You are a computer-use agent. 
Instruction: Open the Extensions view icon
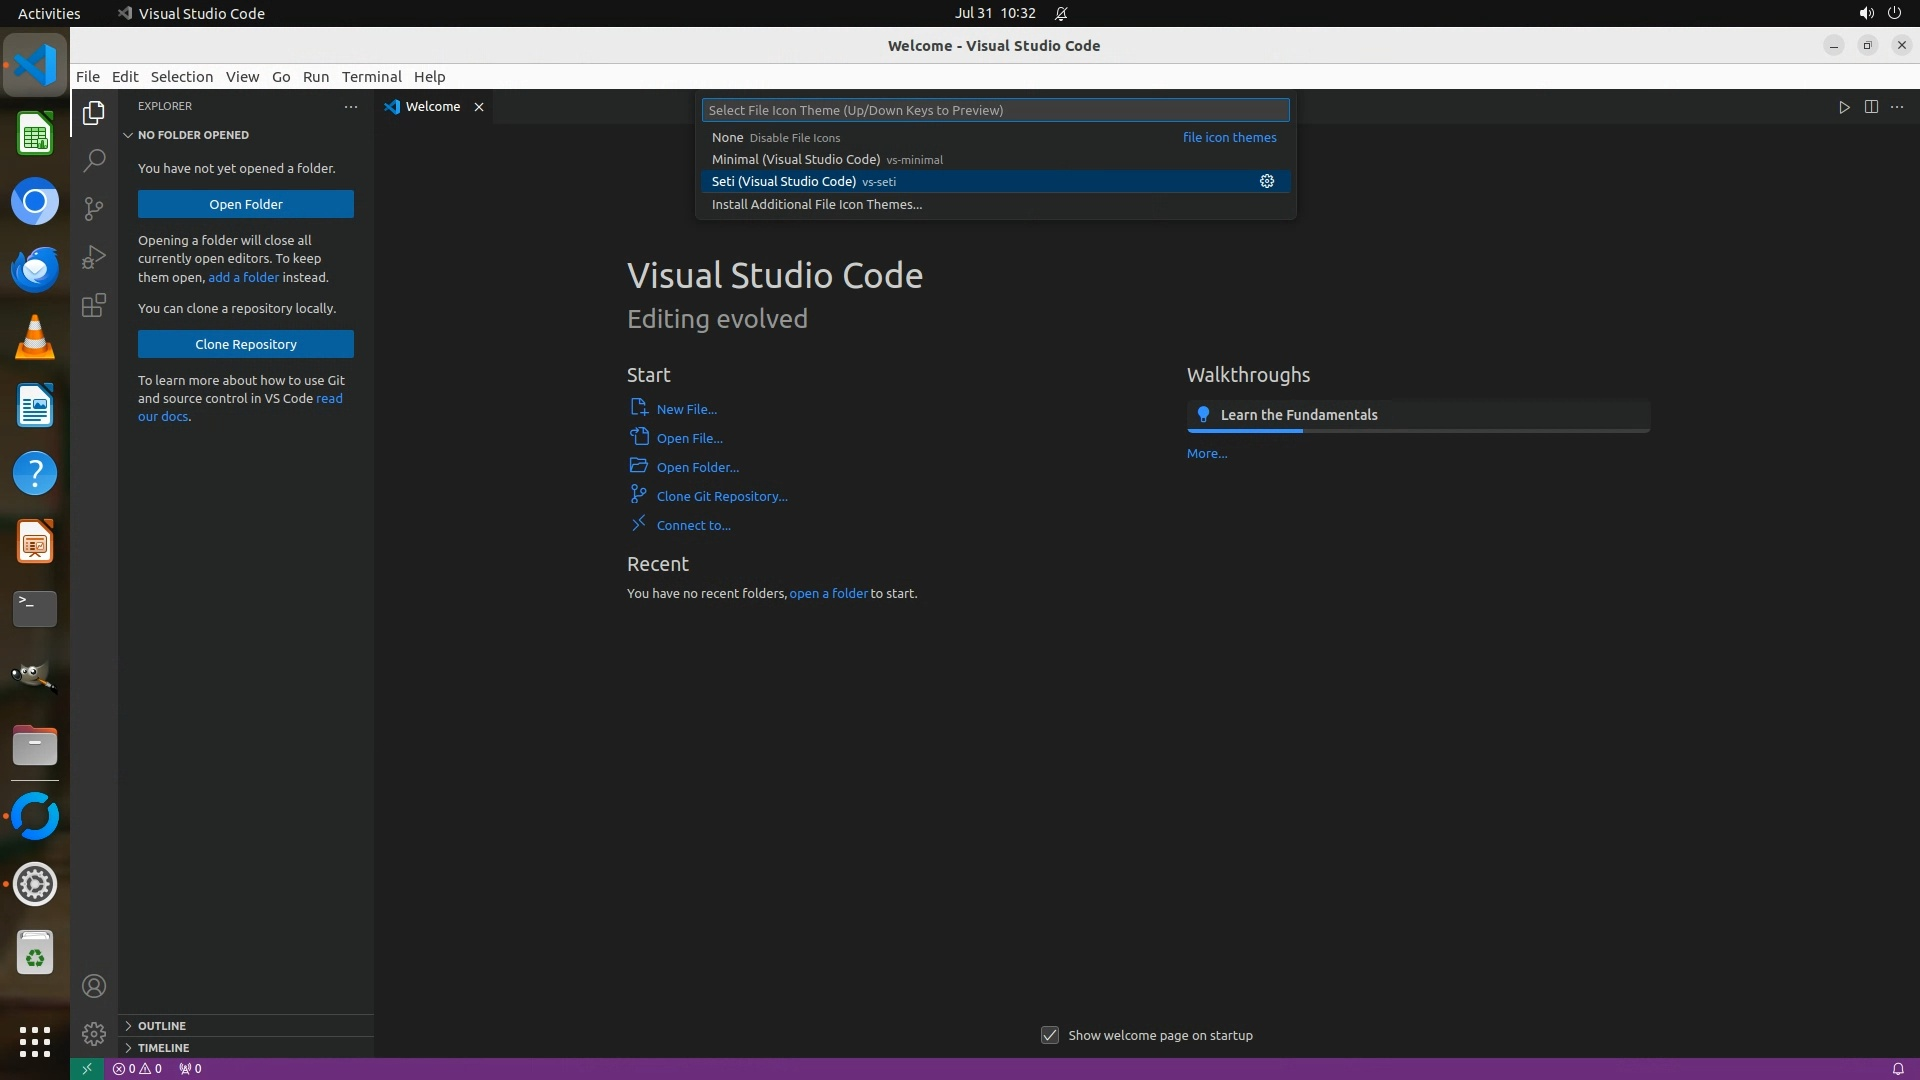pyautogui.click(x=94, y=305)
